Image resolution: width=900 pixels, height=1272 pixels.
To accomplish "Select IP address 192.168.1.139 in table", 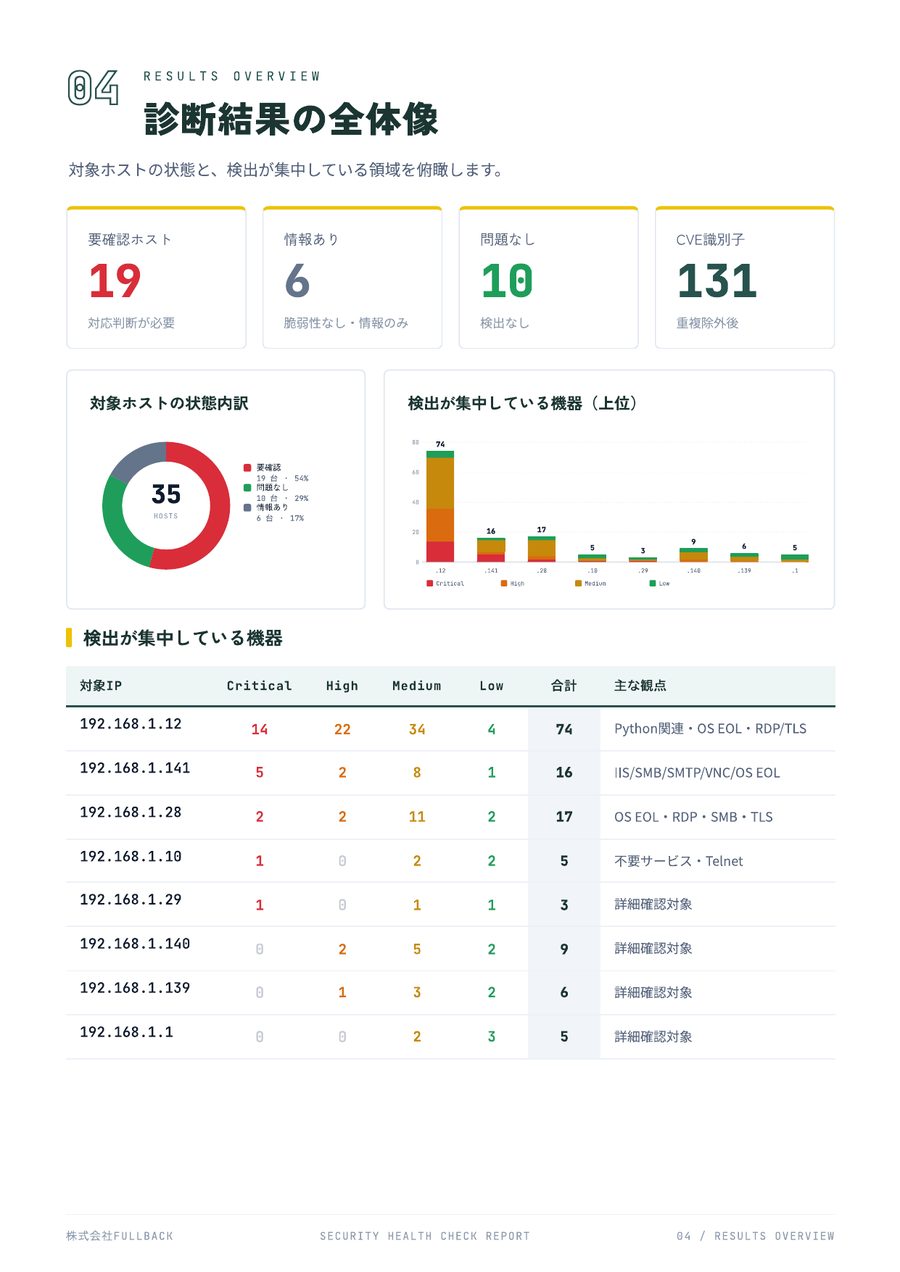I will click(135, 988).
